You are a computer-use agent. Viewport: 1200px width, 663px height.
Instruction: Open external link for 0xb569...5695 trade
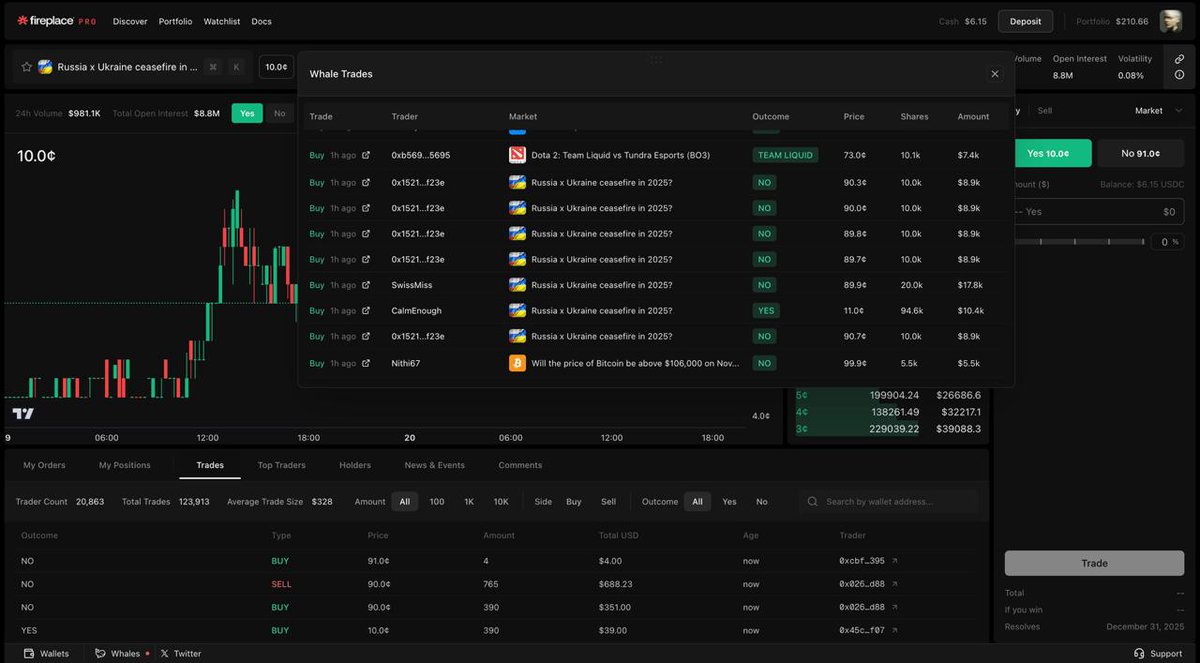(366, 155)
